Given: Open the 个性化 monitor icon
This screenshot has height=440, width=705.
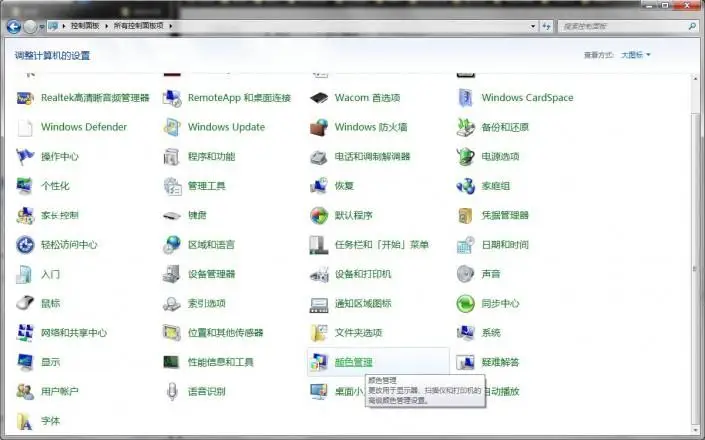Looking at the screenshot, I should 25,186.
